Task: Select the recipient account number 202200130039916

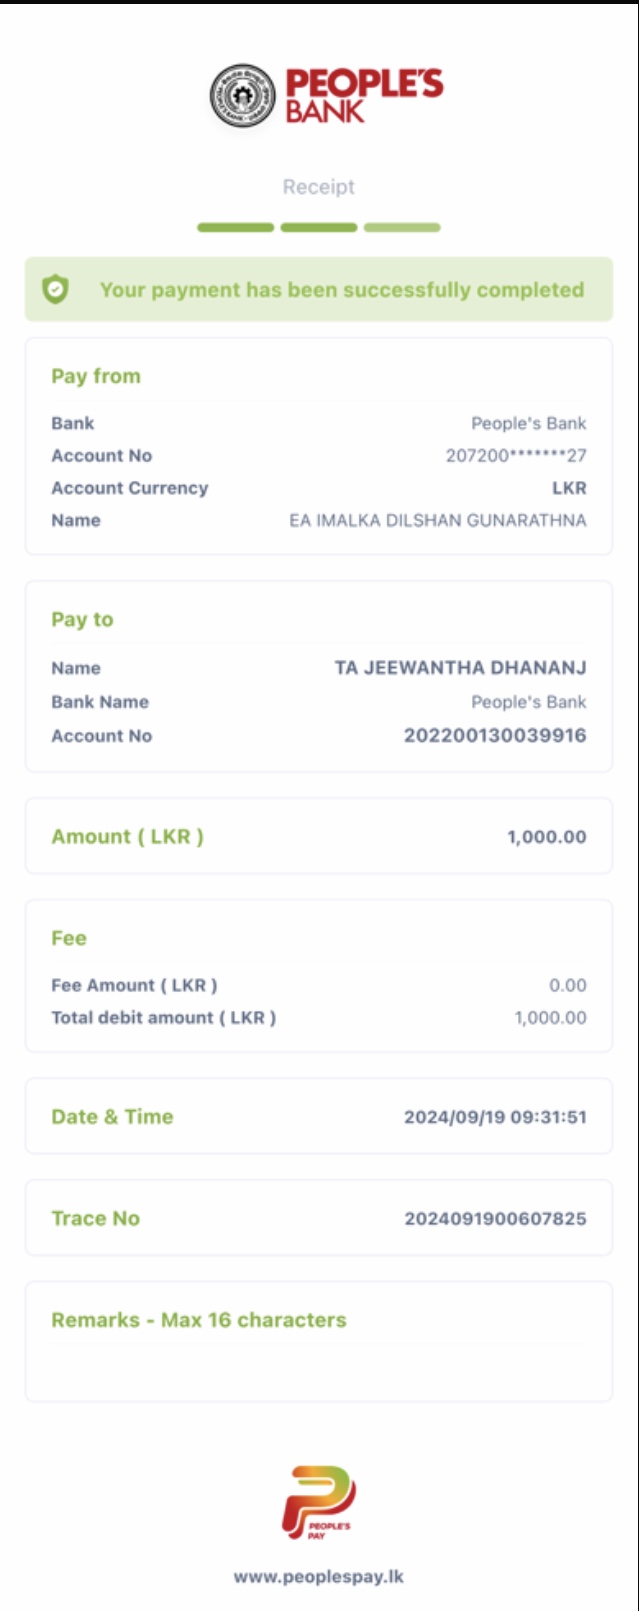Action: [495, 736]
